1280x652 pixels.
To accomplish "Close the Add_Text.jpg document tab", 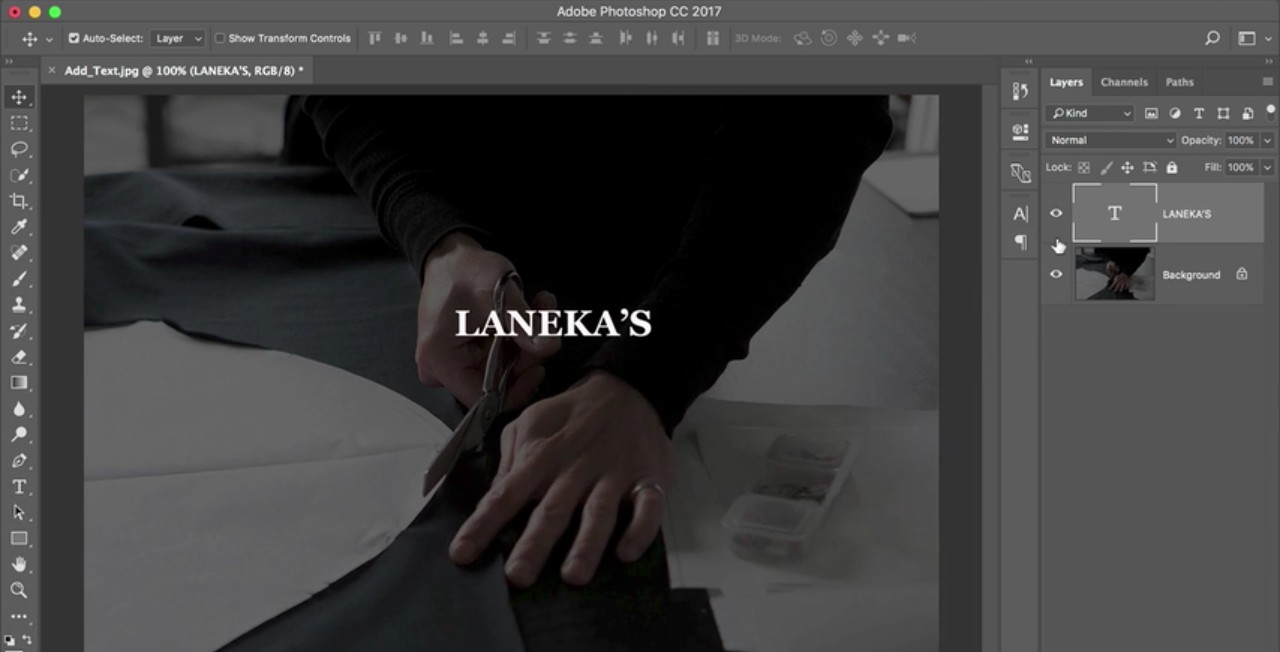I will point(52,70).
